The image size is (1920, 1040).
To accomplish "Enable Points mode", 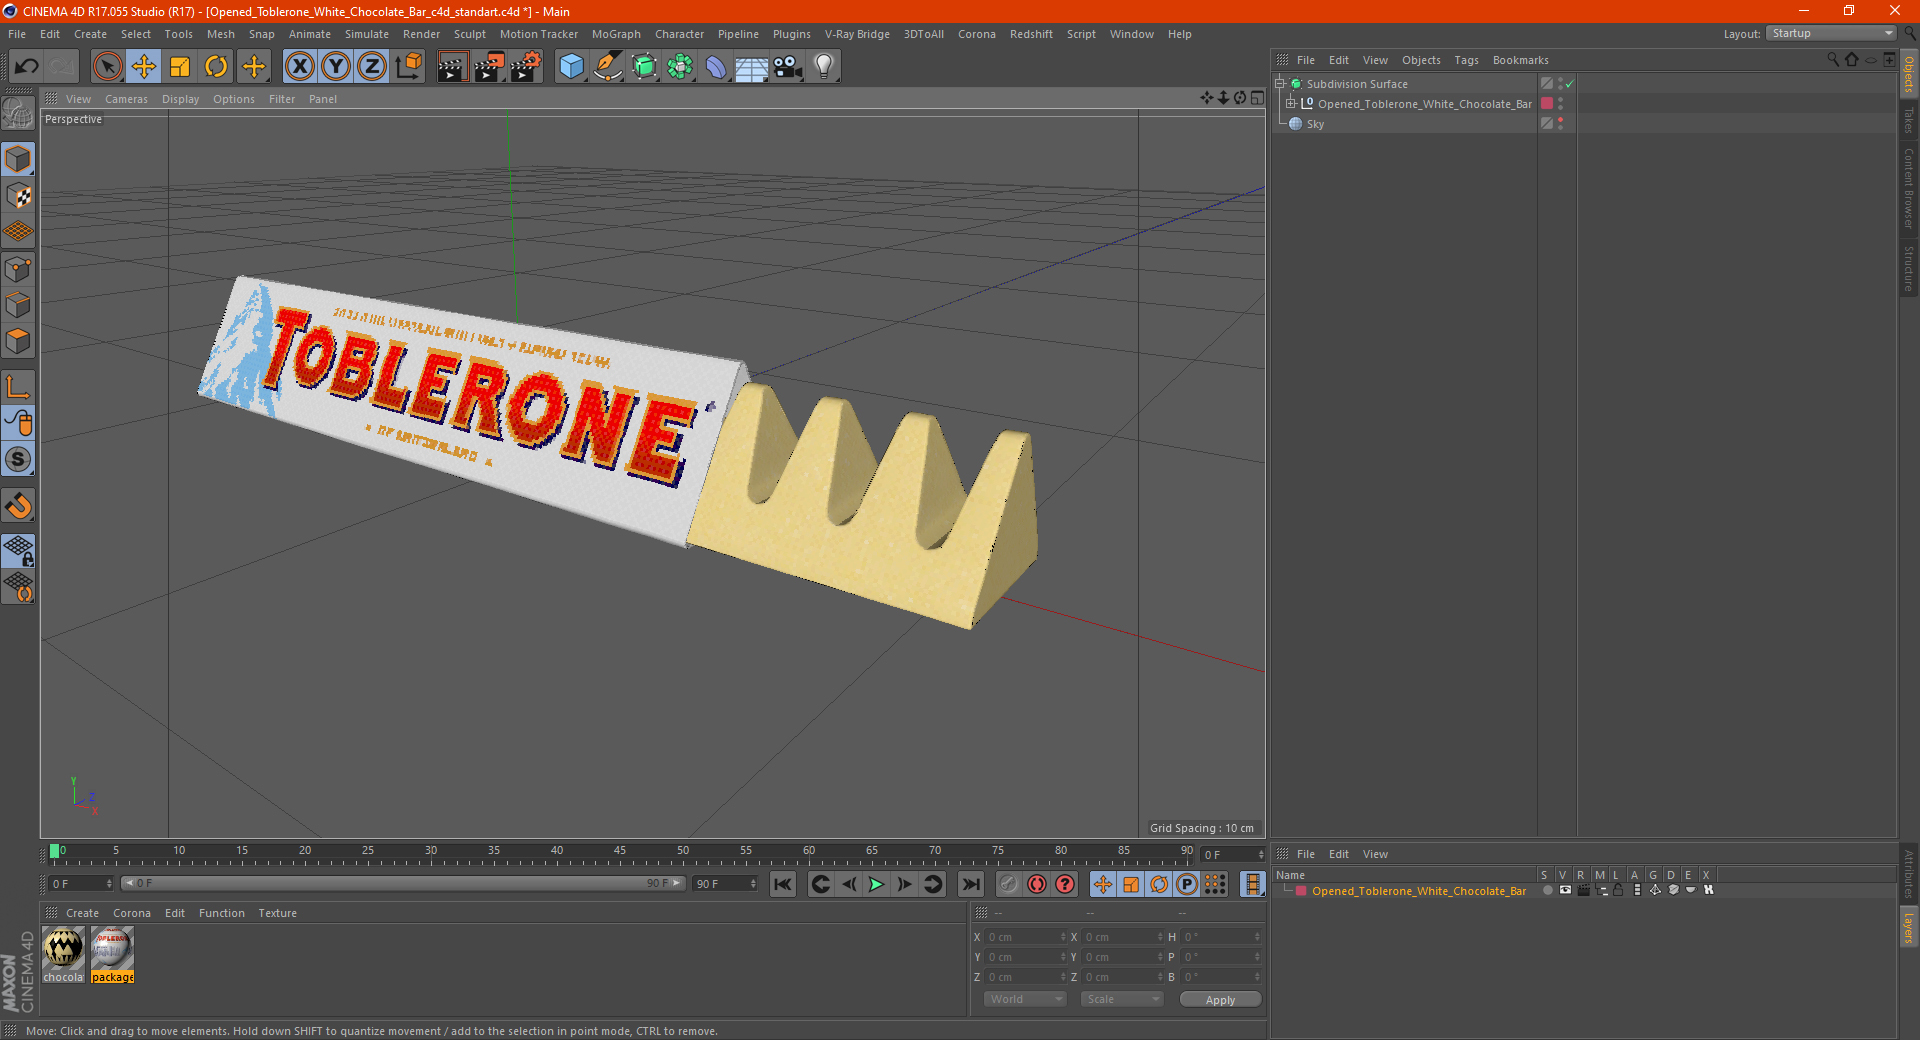I will pyautogui.click(x=18, y=269).
